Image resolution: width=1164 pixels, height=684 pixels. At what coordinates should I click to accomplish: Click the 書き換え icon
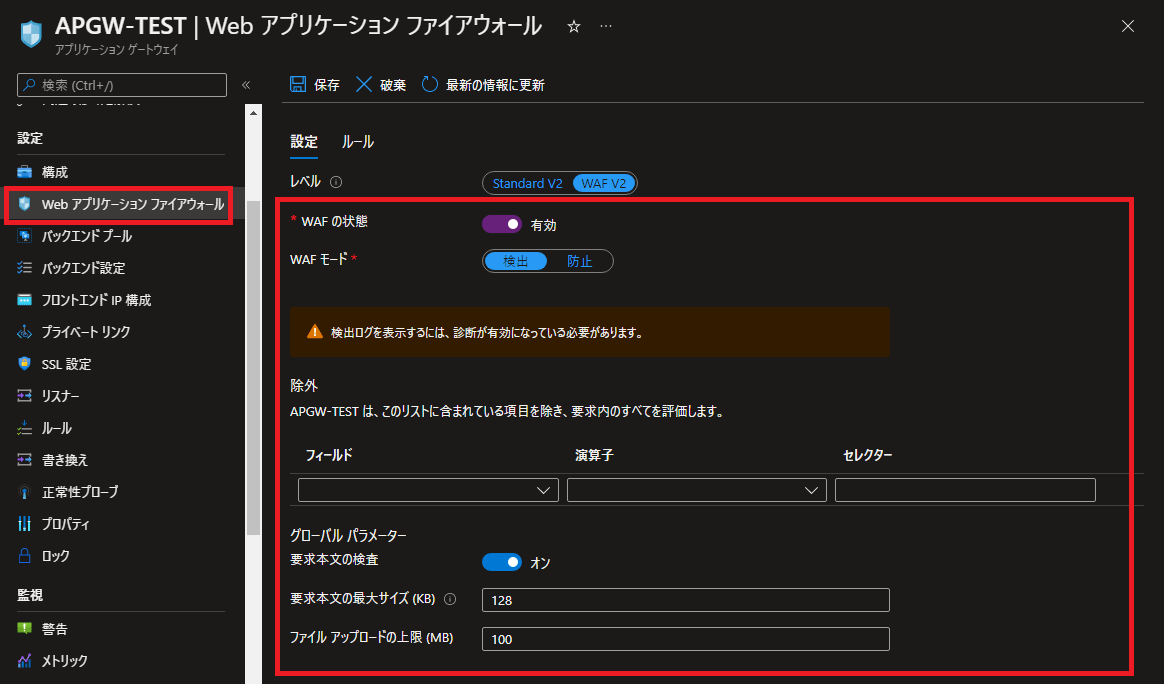coord(24,460)
